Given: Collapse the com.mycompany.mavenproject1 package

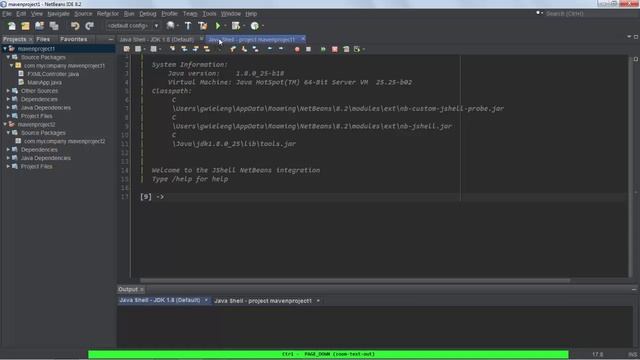Looking at the screenshot, I should click(x=11, y=65).
